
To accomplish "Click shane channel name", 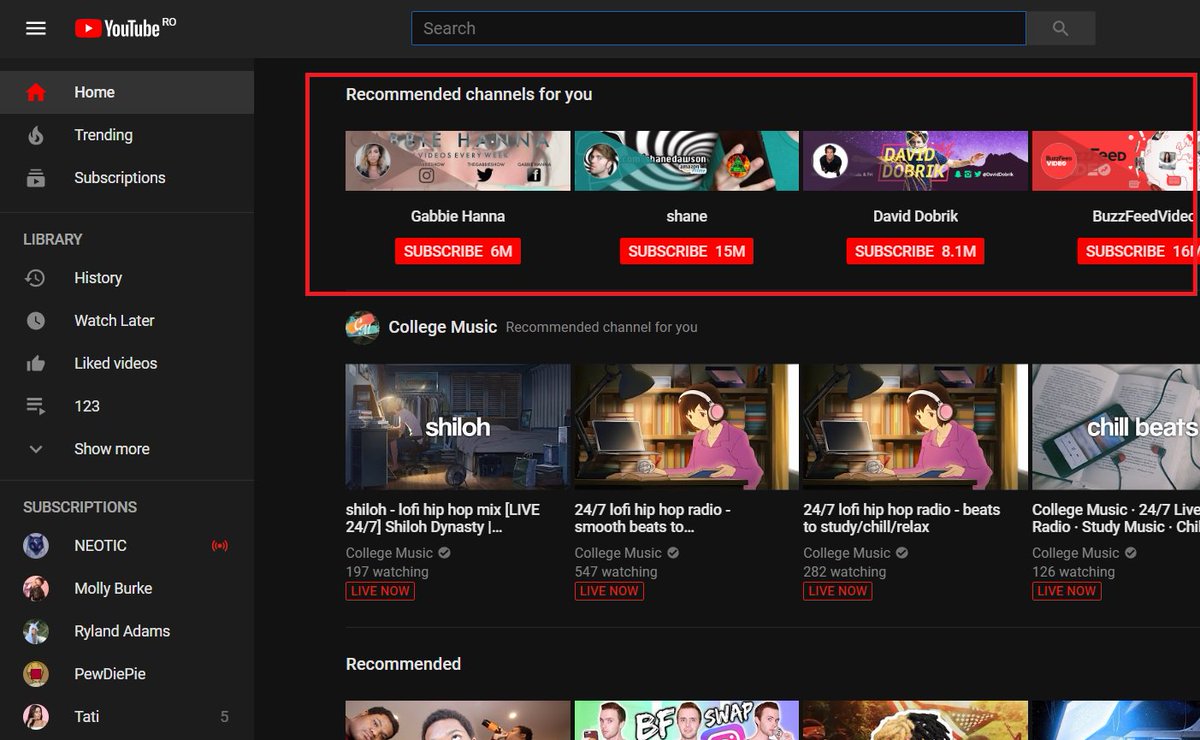I will click(687, 216).
